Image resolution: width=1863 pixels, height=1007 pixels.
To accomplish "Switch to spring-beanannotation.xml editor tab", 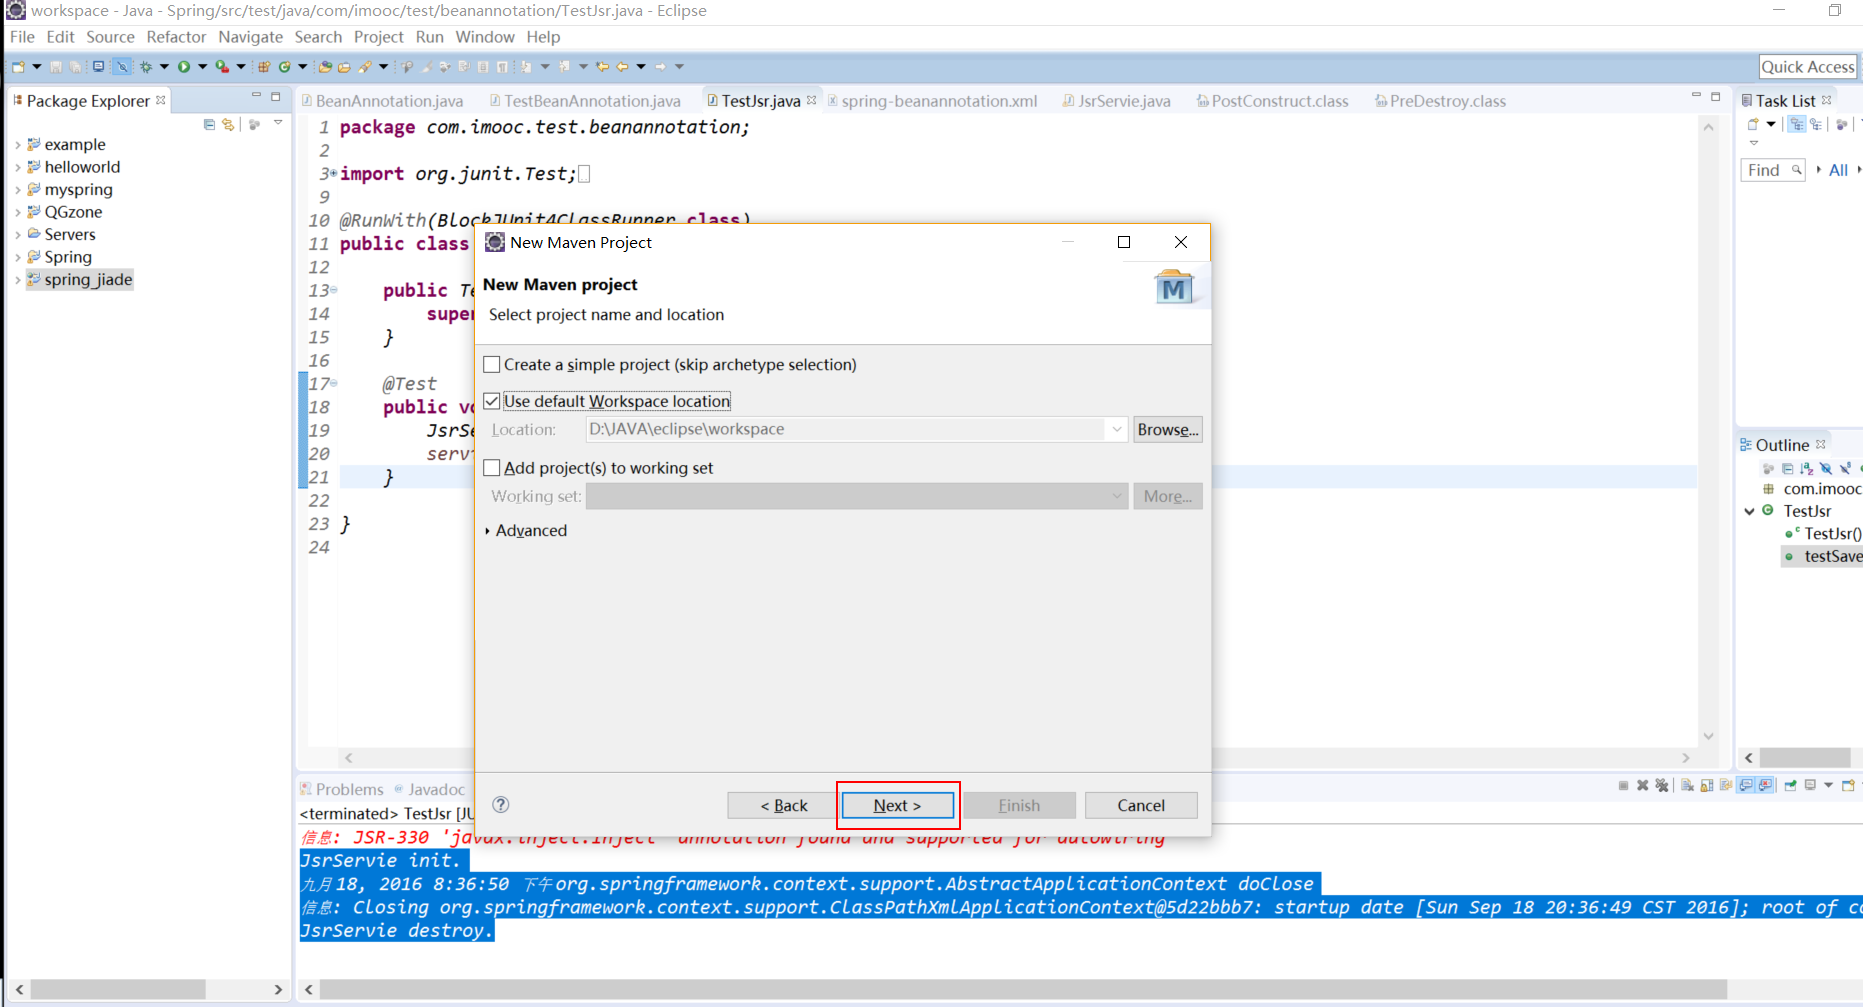I will click(932, 101).
